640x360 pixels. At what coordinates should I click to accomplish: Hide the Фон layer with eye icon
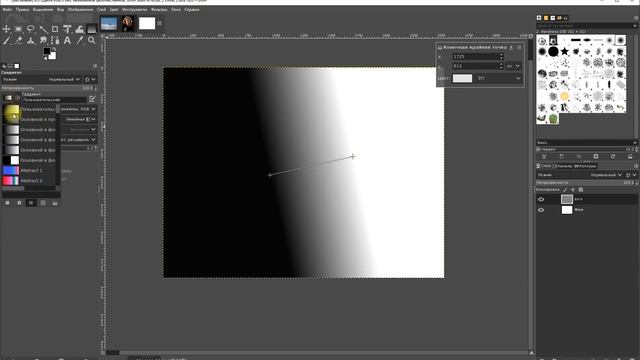click(541, 210)
